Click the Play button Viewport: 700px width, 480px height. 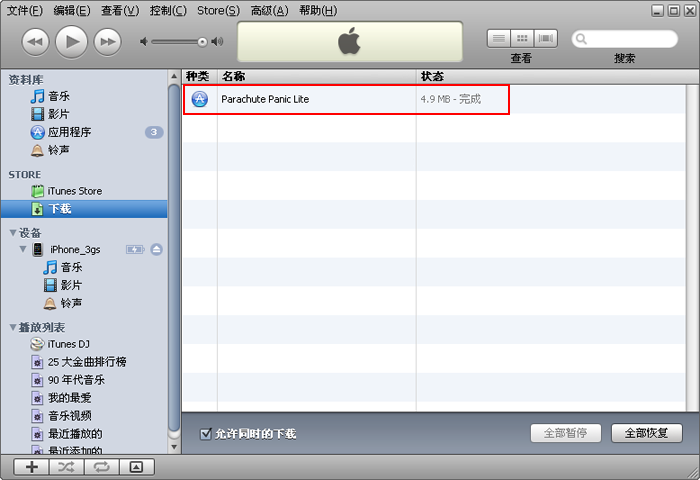71,41
